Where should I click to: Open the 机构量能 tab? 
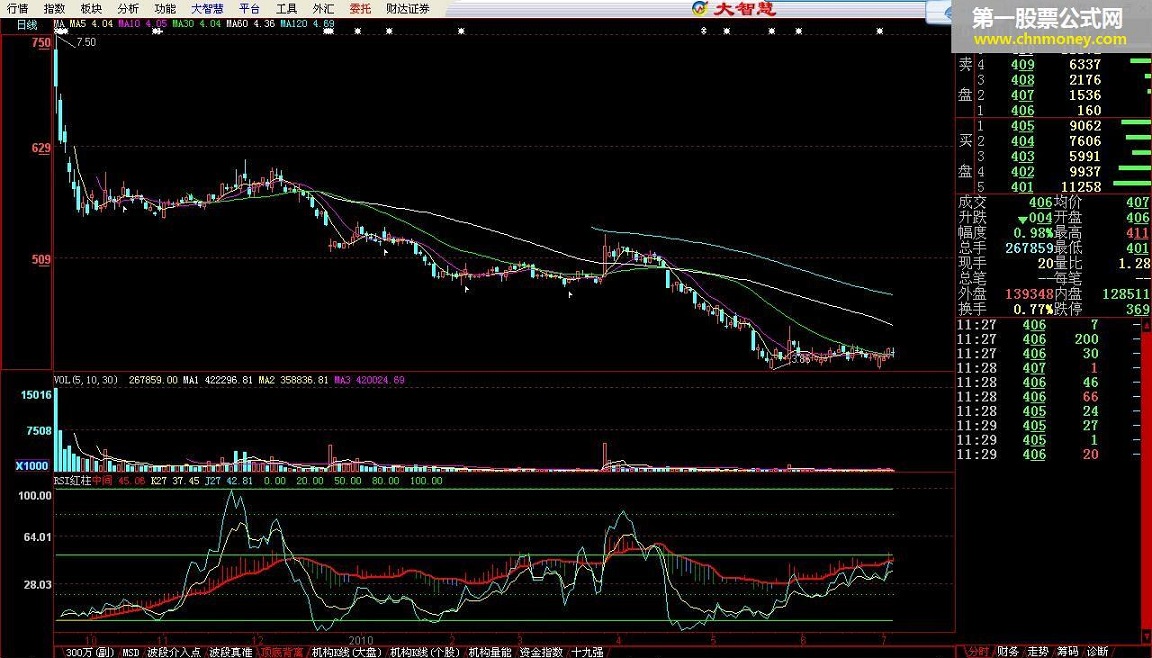click(490, 652)
